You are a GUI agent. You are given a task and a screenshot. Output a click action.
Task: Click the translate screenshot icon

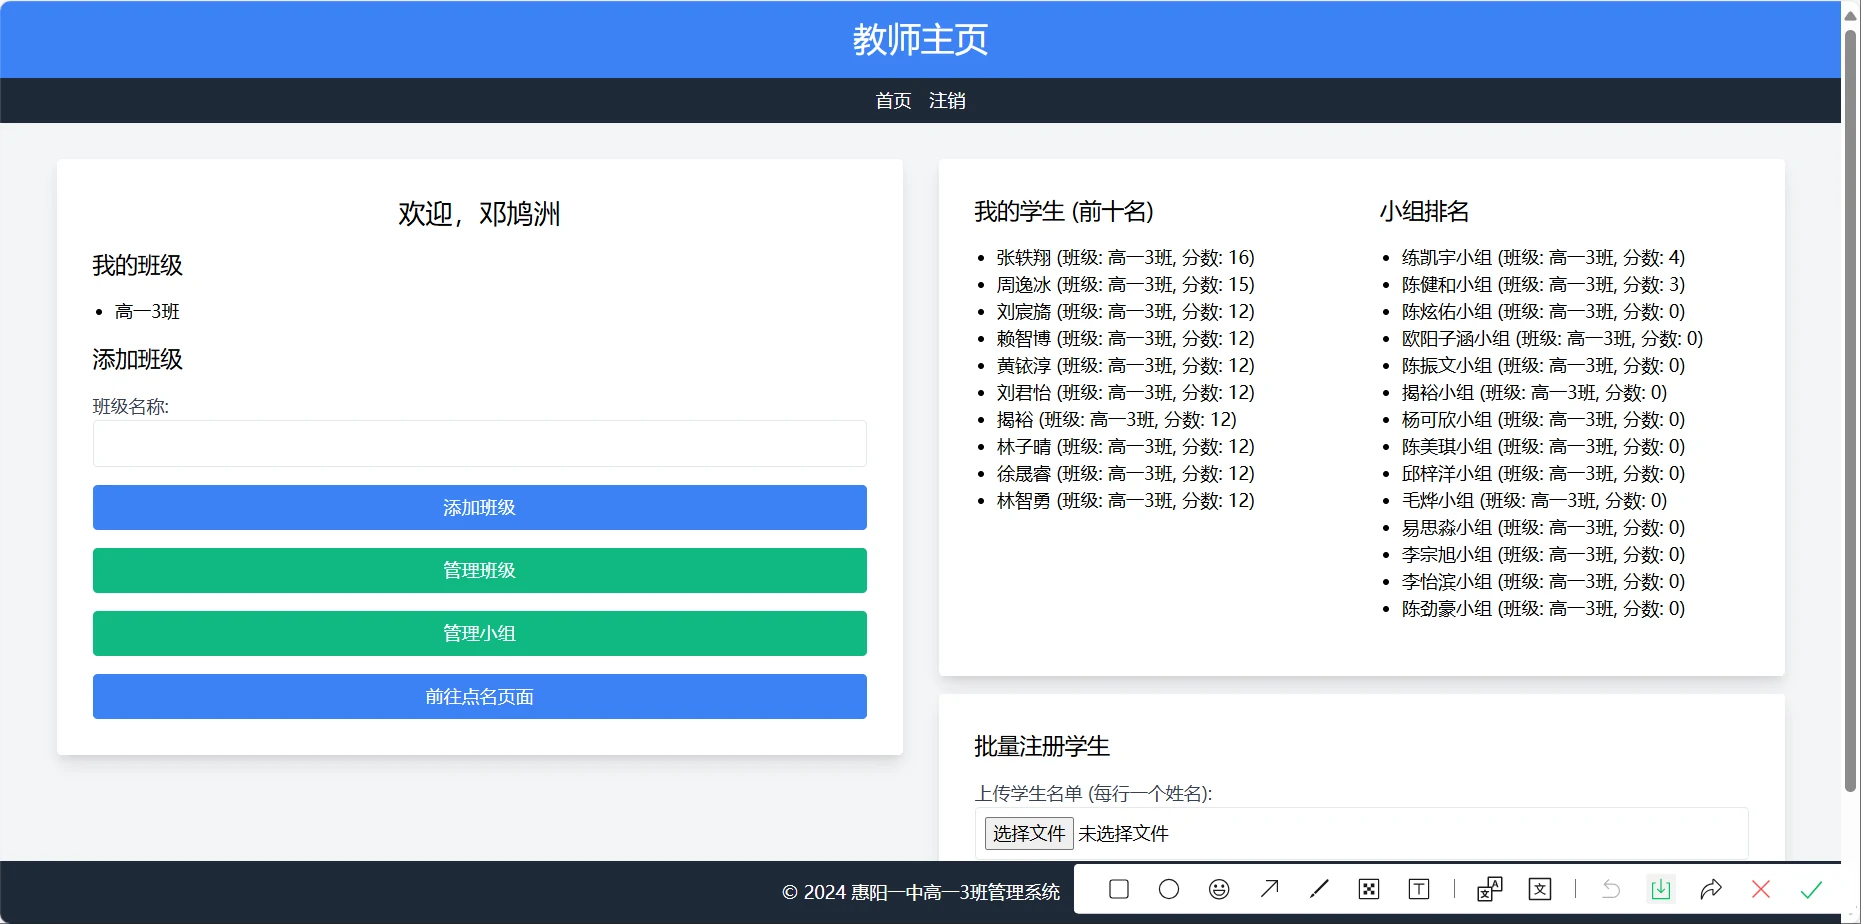1490,889
